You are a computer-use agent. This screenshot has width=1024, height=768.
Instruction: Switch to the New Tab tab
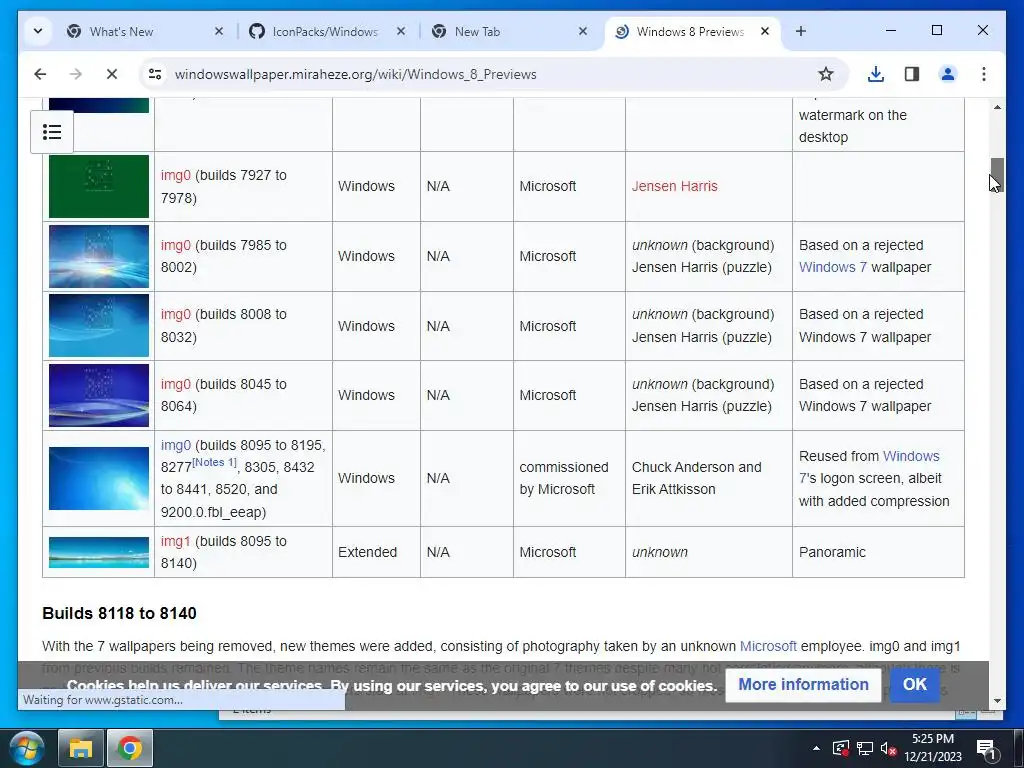click(508, 31)
